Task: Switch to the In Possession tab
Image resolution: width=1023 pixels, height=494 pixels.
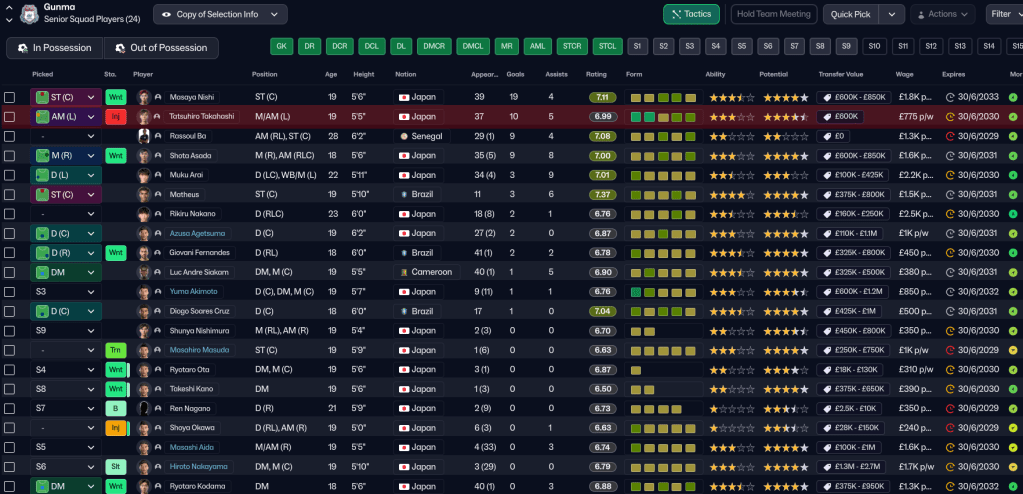Action: [x=55, y=48]
